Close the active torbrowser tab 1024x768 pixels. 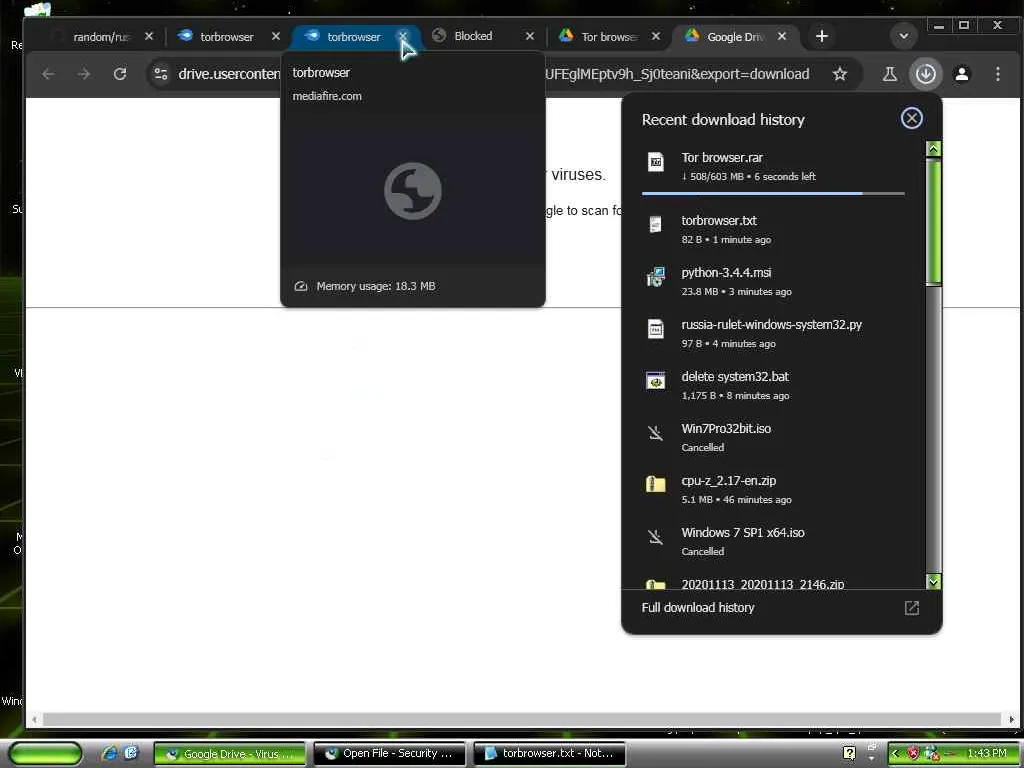click(403, 37)
